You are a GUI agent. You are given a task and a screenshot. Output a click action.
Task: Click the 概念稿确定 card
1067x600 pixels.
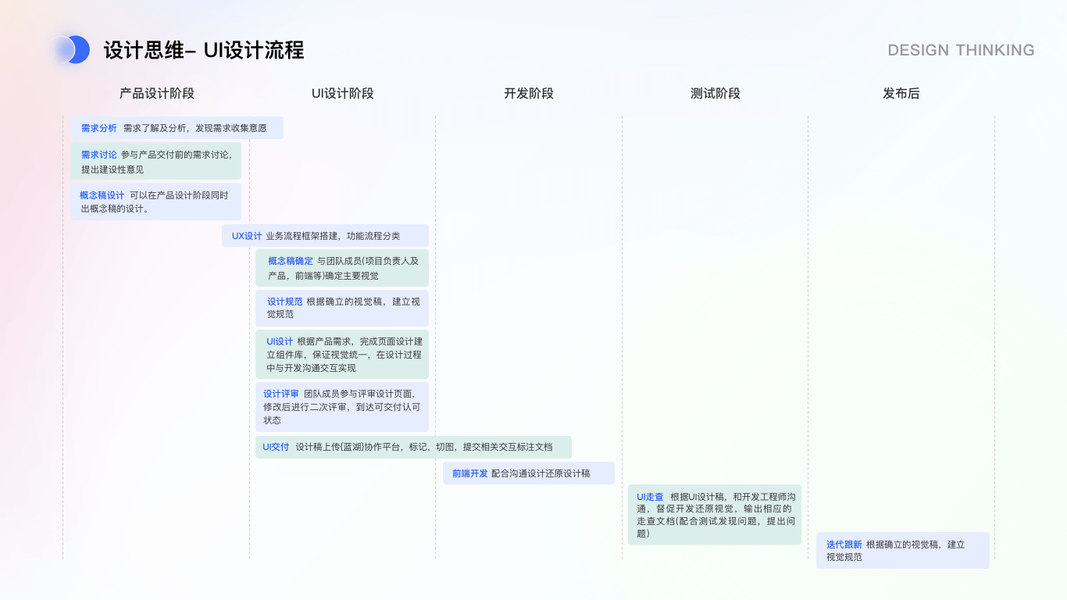coord(342,268)
